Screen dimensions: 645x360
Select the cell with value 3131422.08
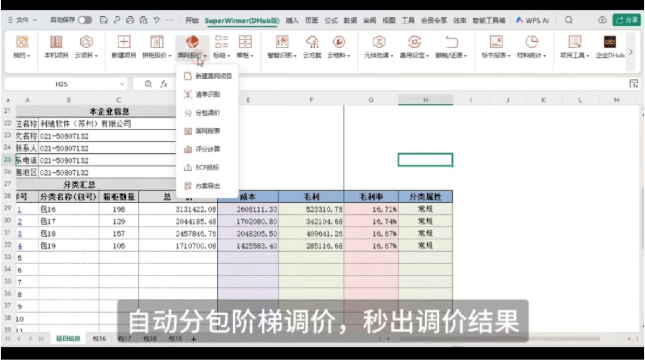tap(178, 209)
